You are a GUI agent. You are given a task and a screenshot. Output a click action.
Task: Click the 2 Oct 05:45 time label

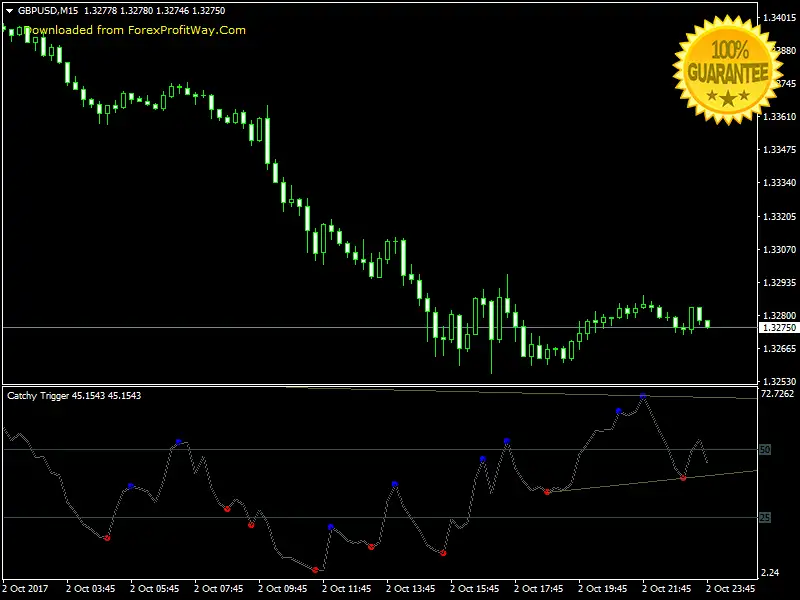(155, 589)
